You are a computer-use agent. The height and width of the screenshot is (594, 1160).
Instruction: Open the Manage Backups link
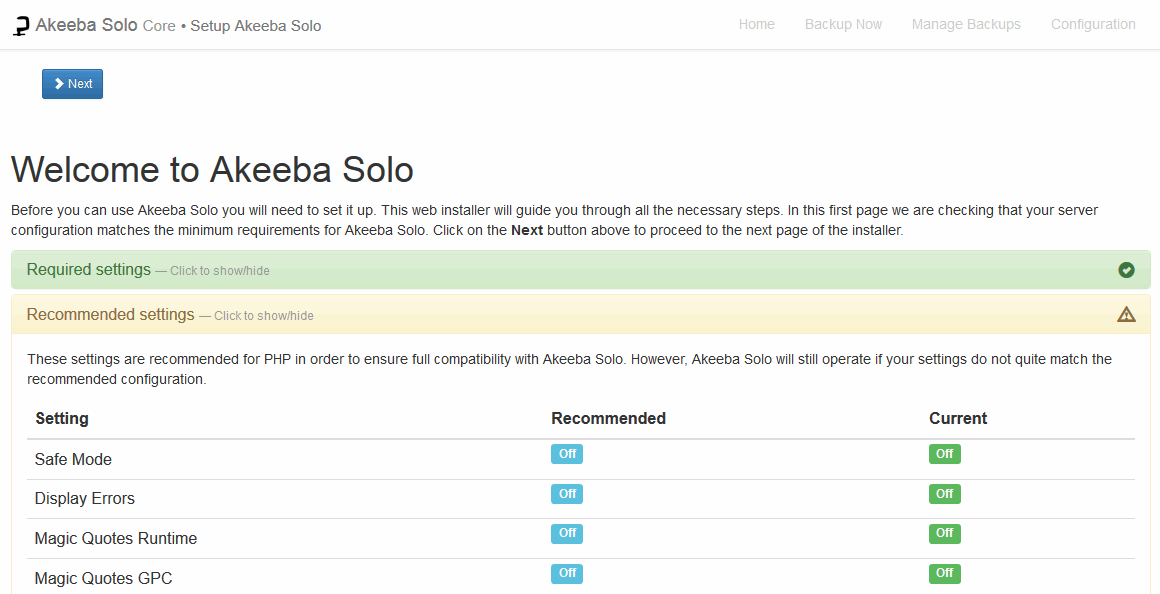click(966, 24)
